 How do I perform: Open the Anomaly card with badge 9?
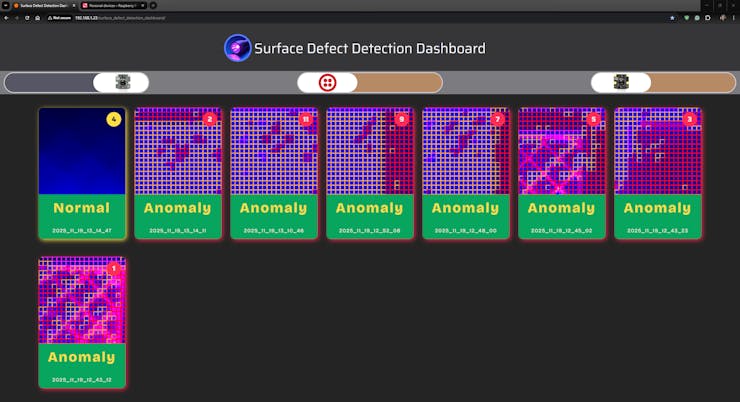point(370,173)
